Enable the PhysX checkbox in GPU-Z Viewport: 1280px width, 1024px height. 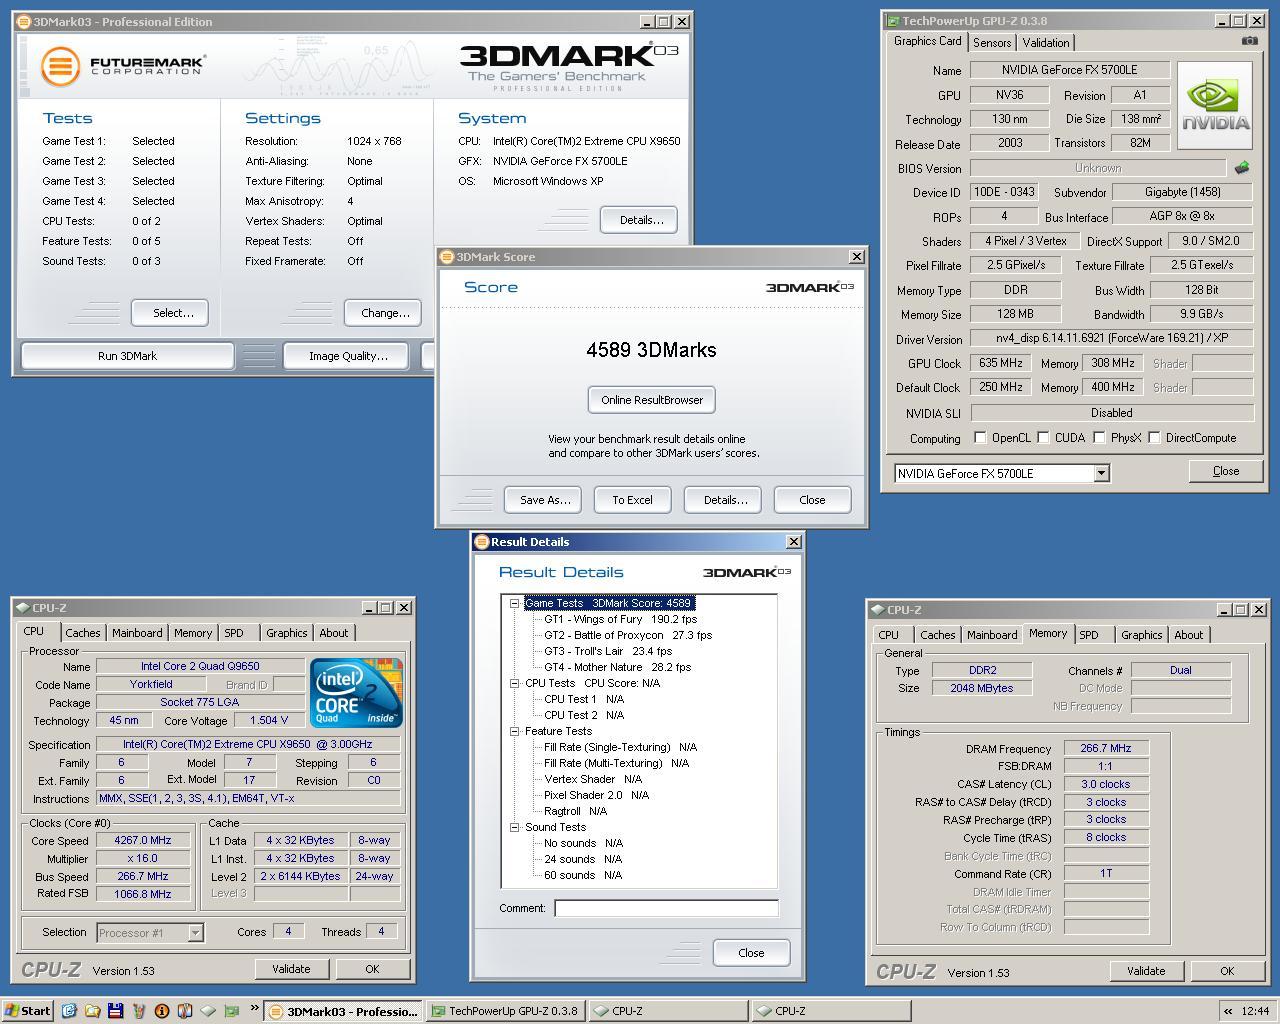point(1099,438)
